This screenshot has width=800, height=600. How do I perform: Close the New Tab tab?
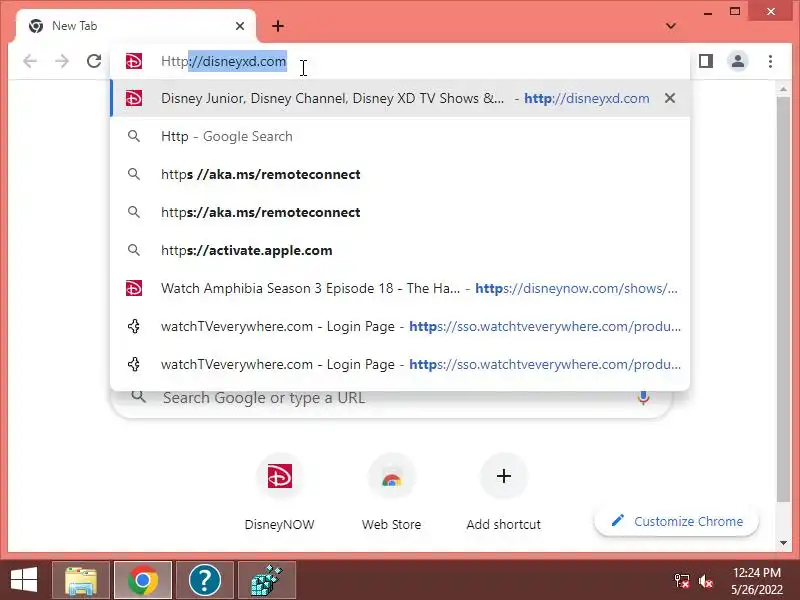[240, 26]
